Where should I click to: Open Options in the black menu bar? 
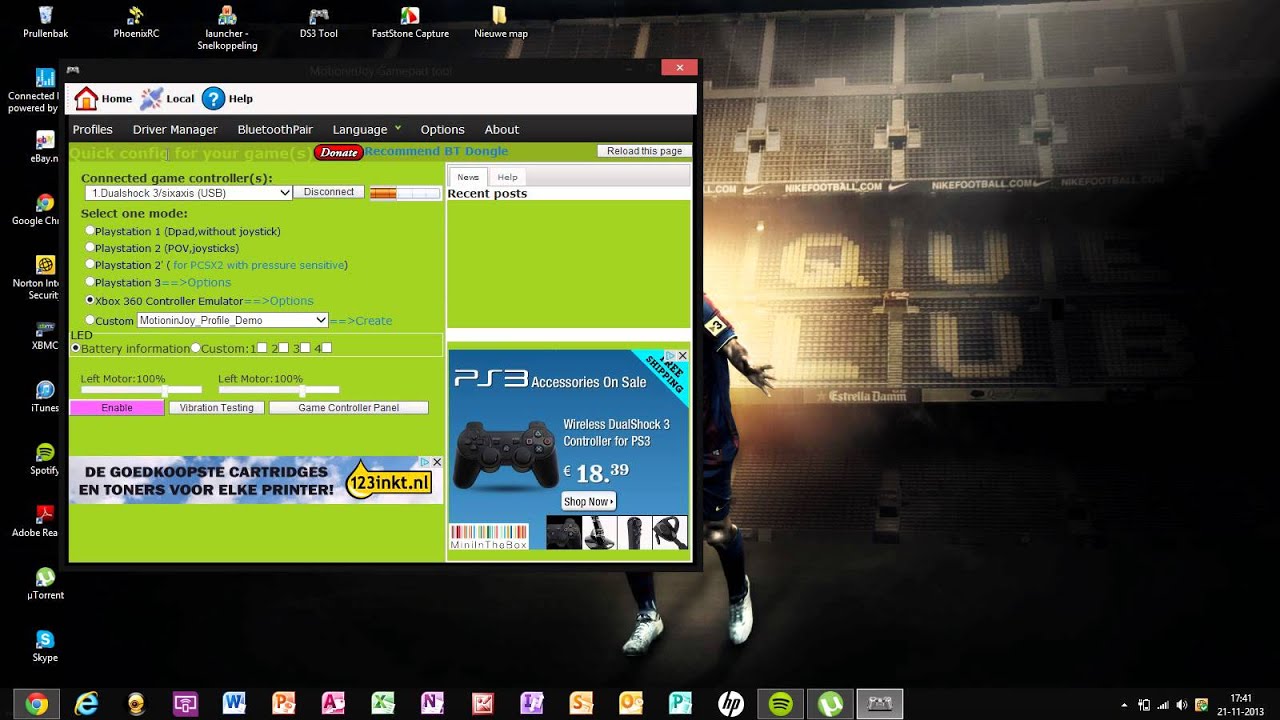click(x=442, y=130)
